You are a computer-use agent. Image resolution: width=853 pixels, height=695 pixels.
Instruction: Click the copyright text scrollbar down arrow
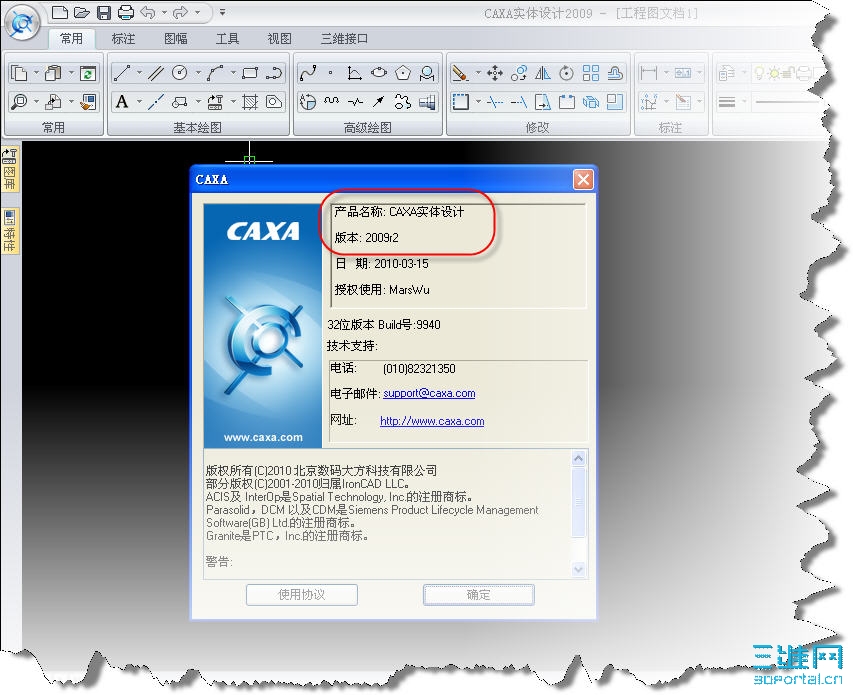(578, 569)
